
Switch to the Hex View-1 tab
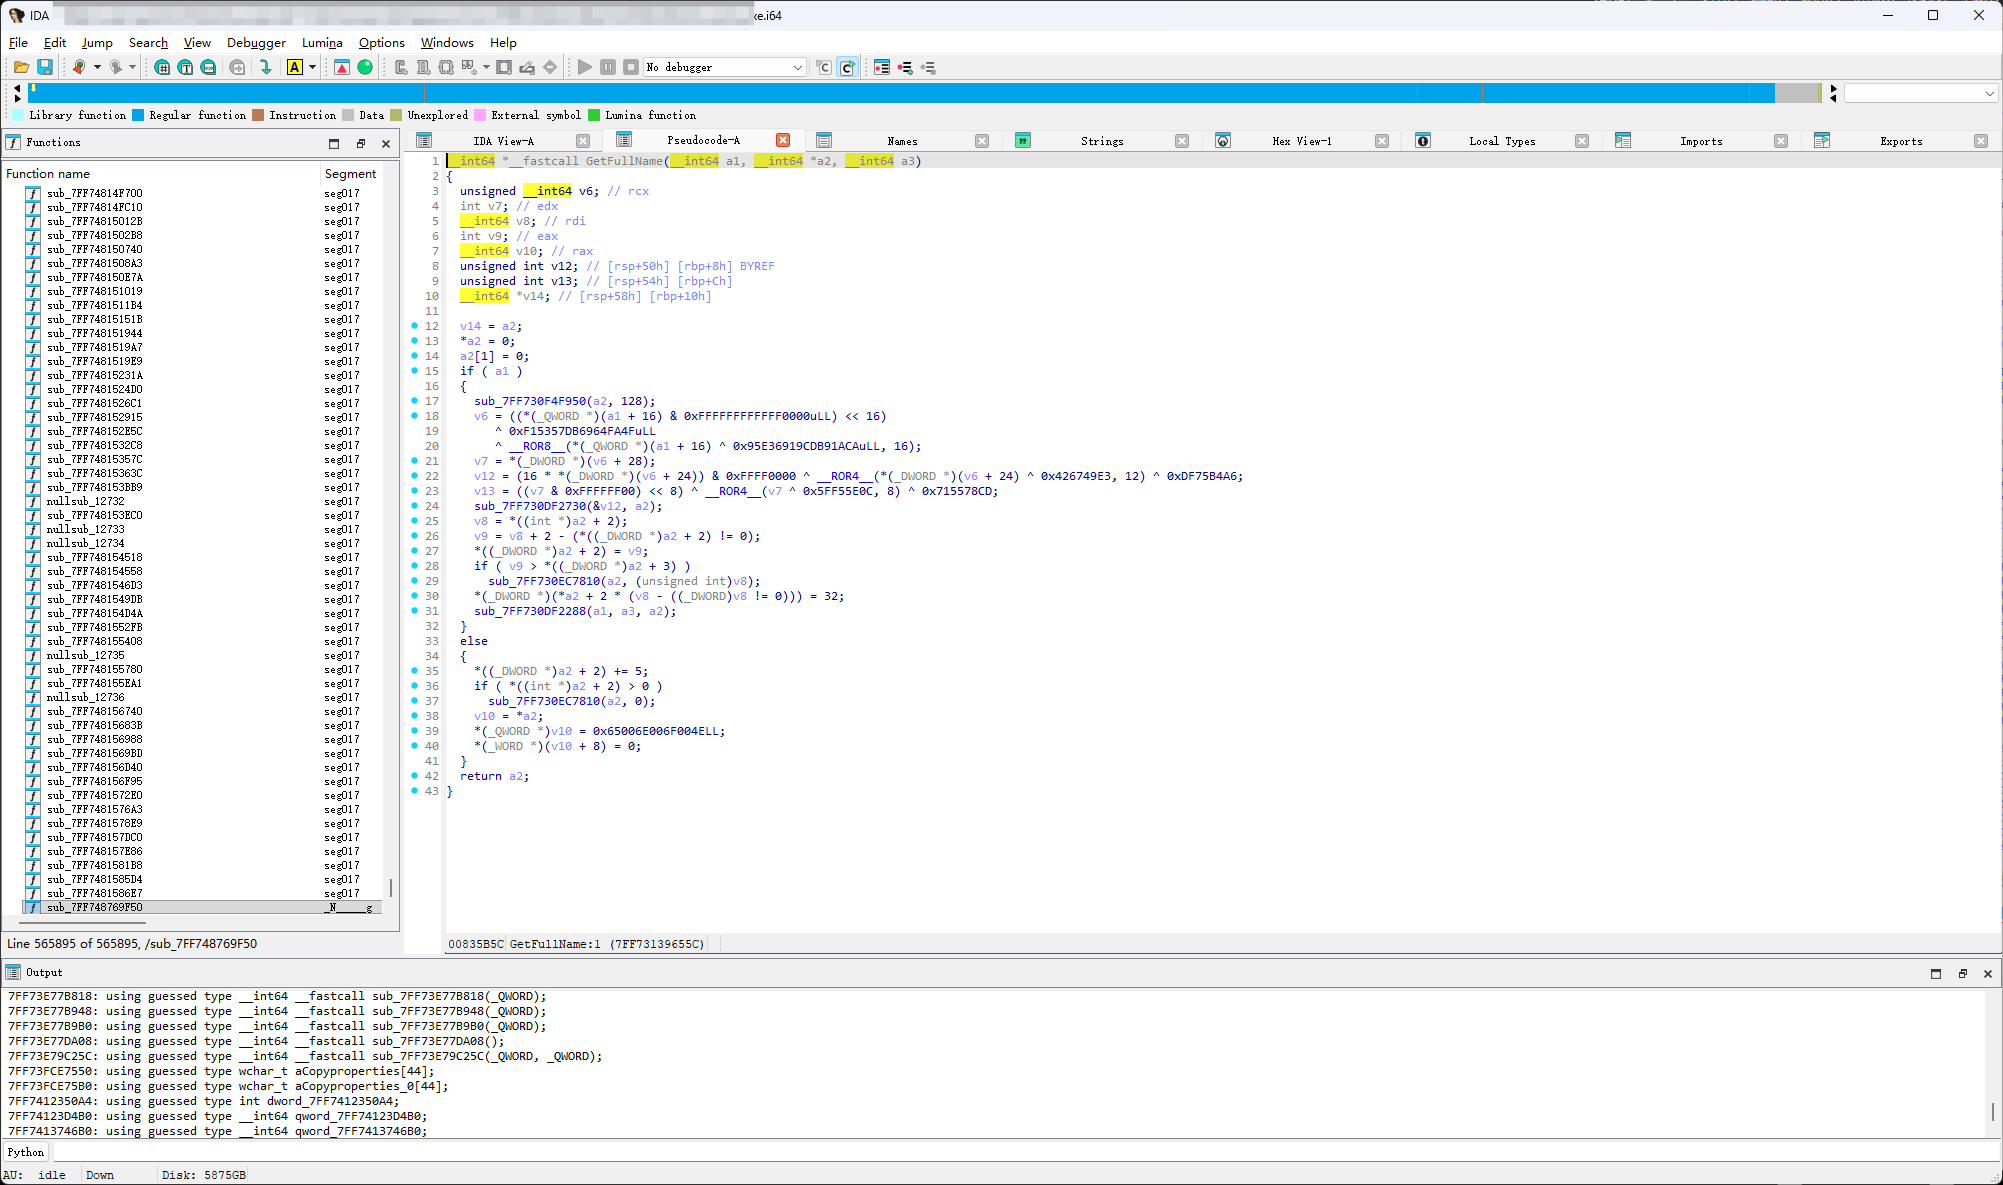tap(1301, 141)
